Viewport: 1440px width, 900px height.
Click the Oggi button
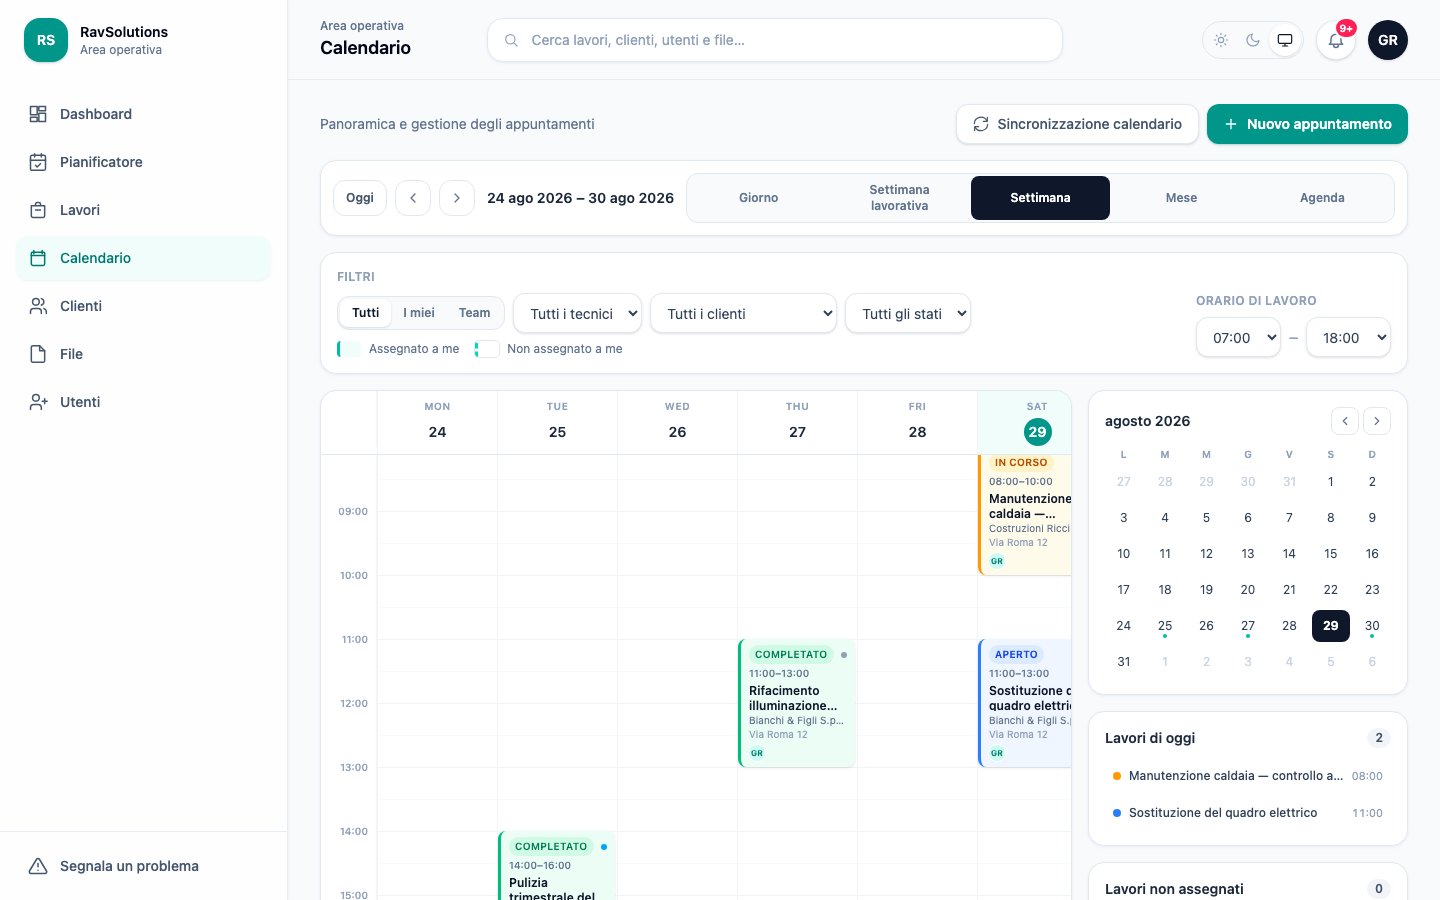coord(360,198)
